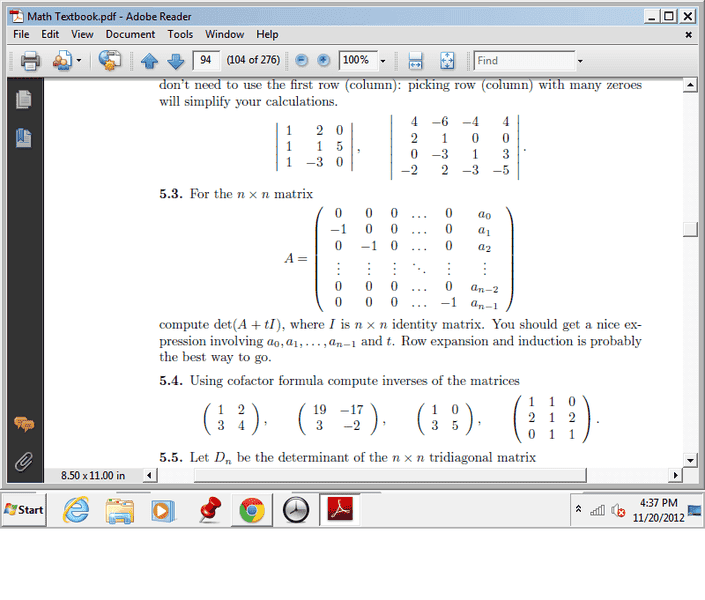Click the page size 8.50 x 11.00 in label
Screen dimensions: 705x600
point(93,475)
